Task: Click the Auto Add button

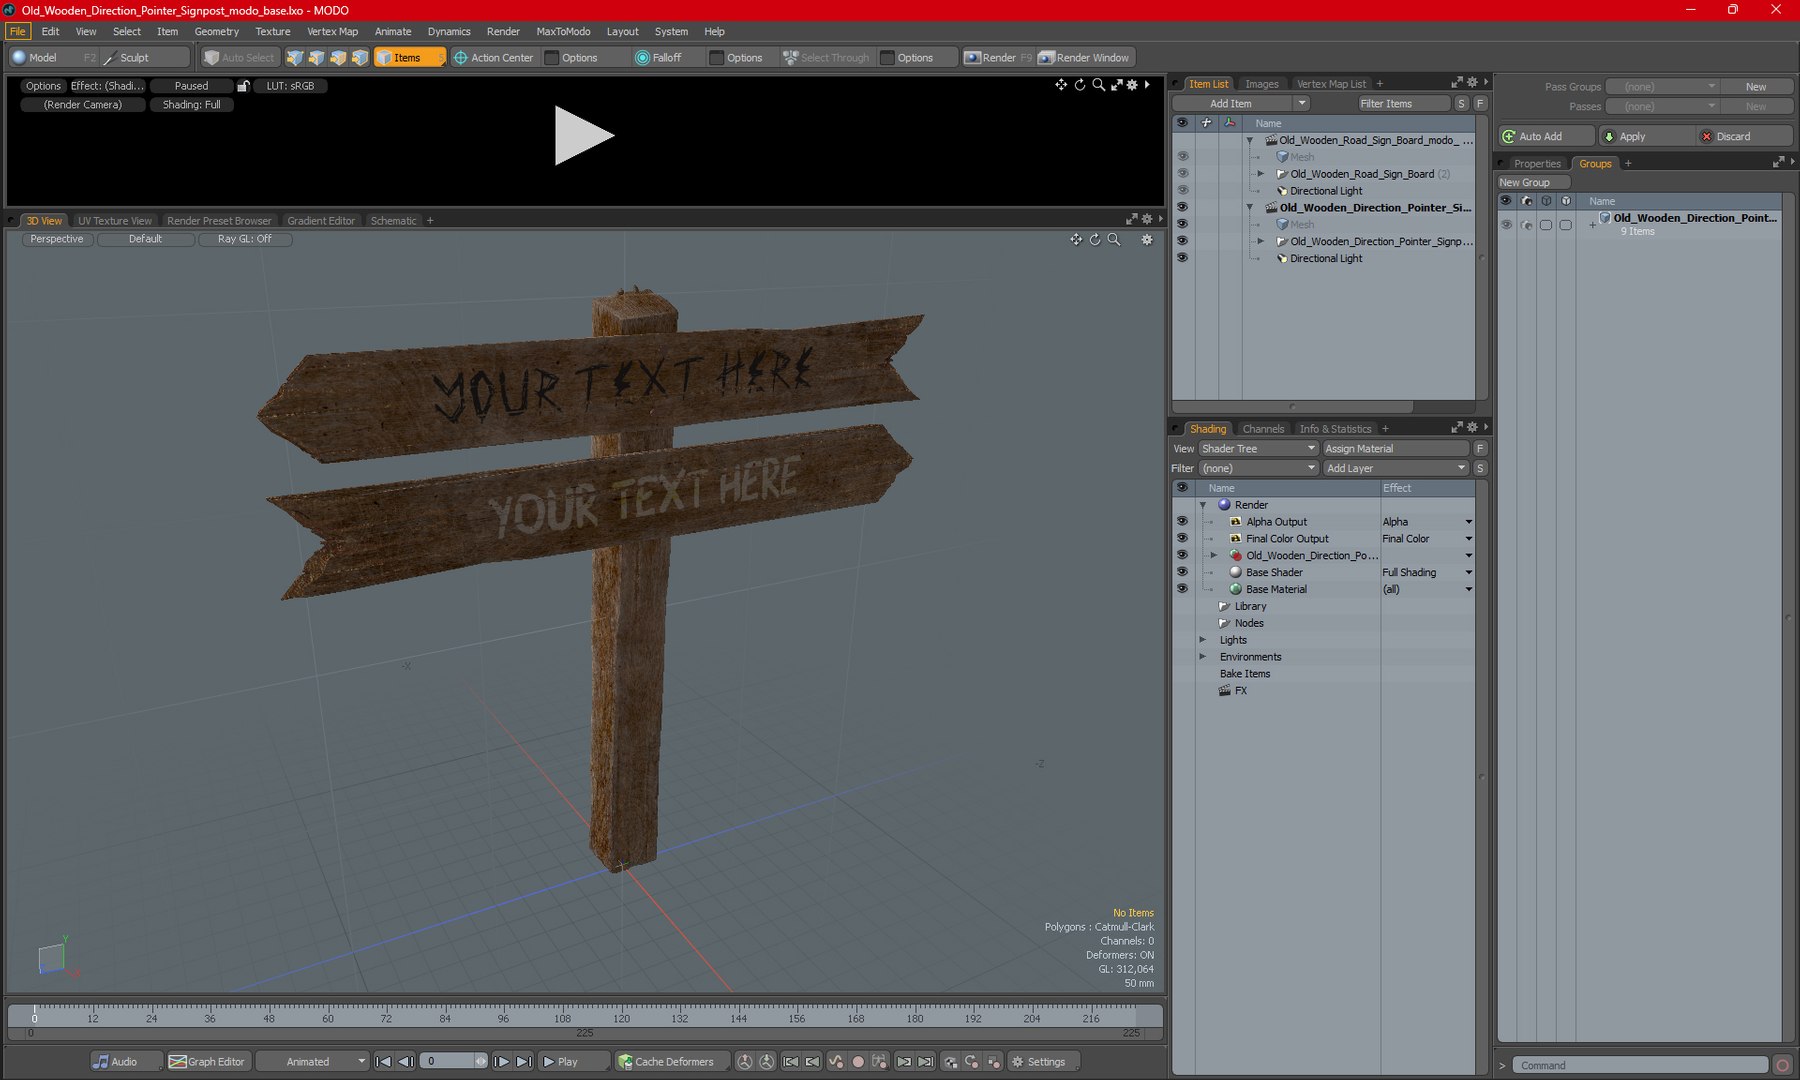Action: (1546, 137)
